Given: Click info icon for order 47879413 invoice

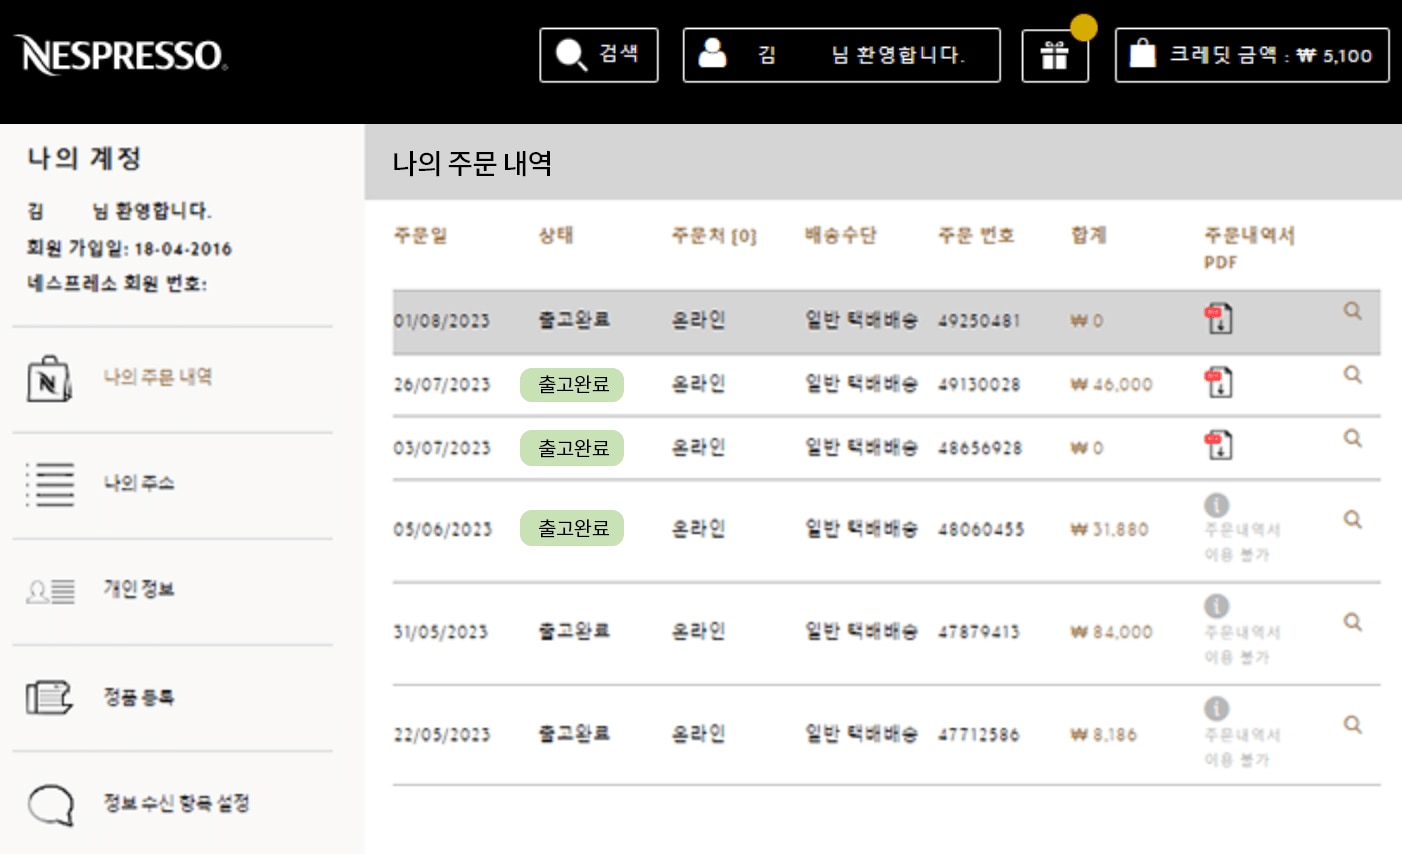Looking at the screenshot, I should [1216, 606].
